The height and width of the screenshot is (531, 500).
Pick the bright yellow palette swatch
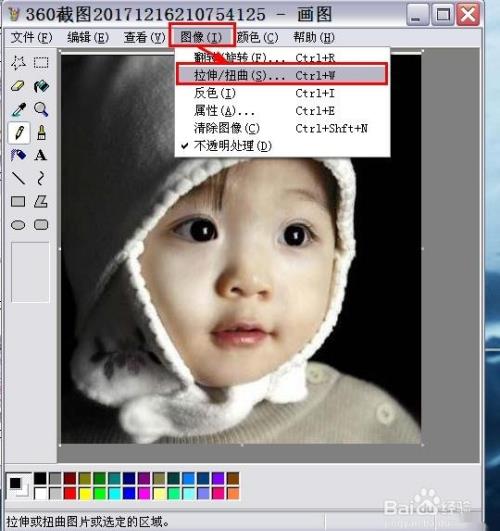point(85,493)
